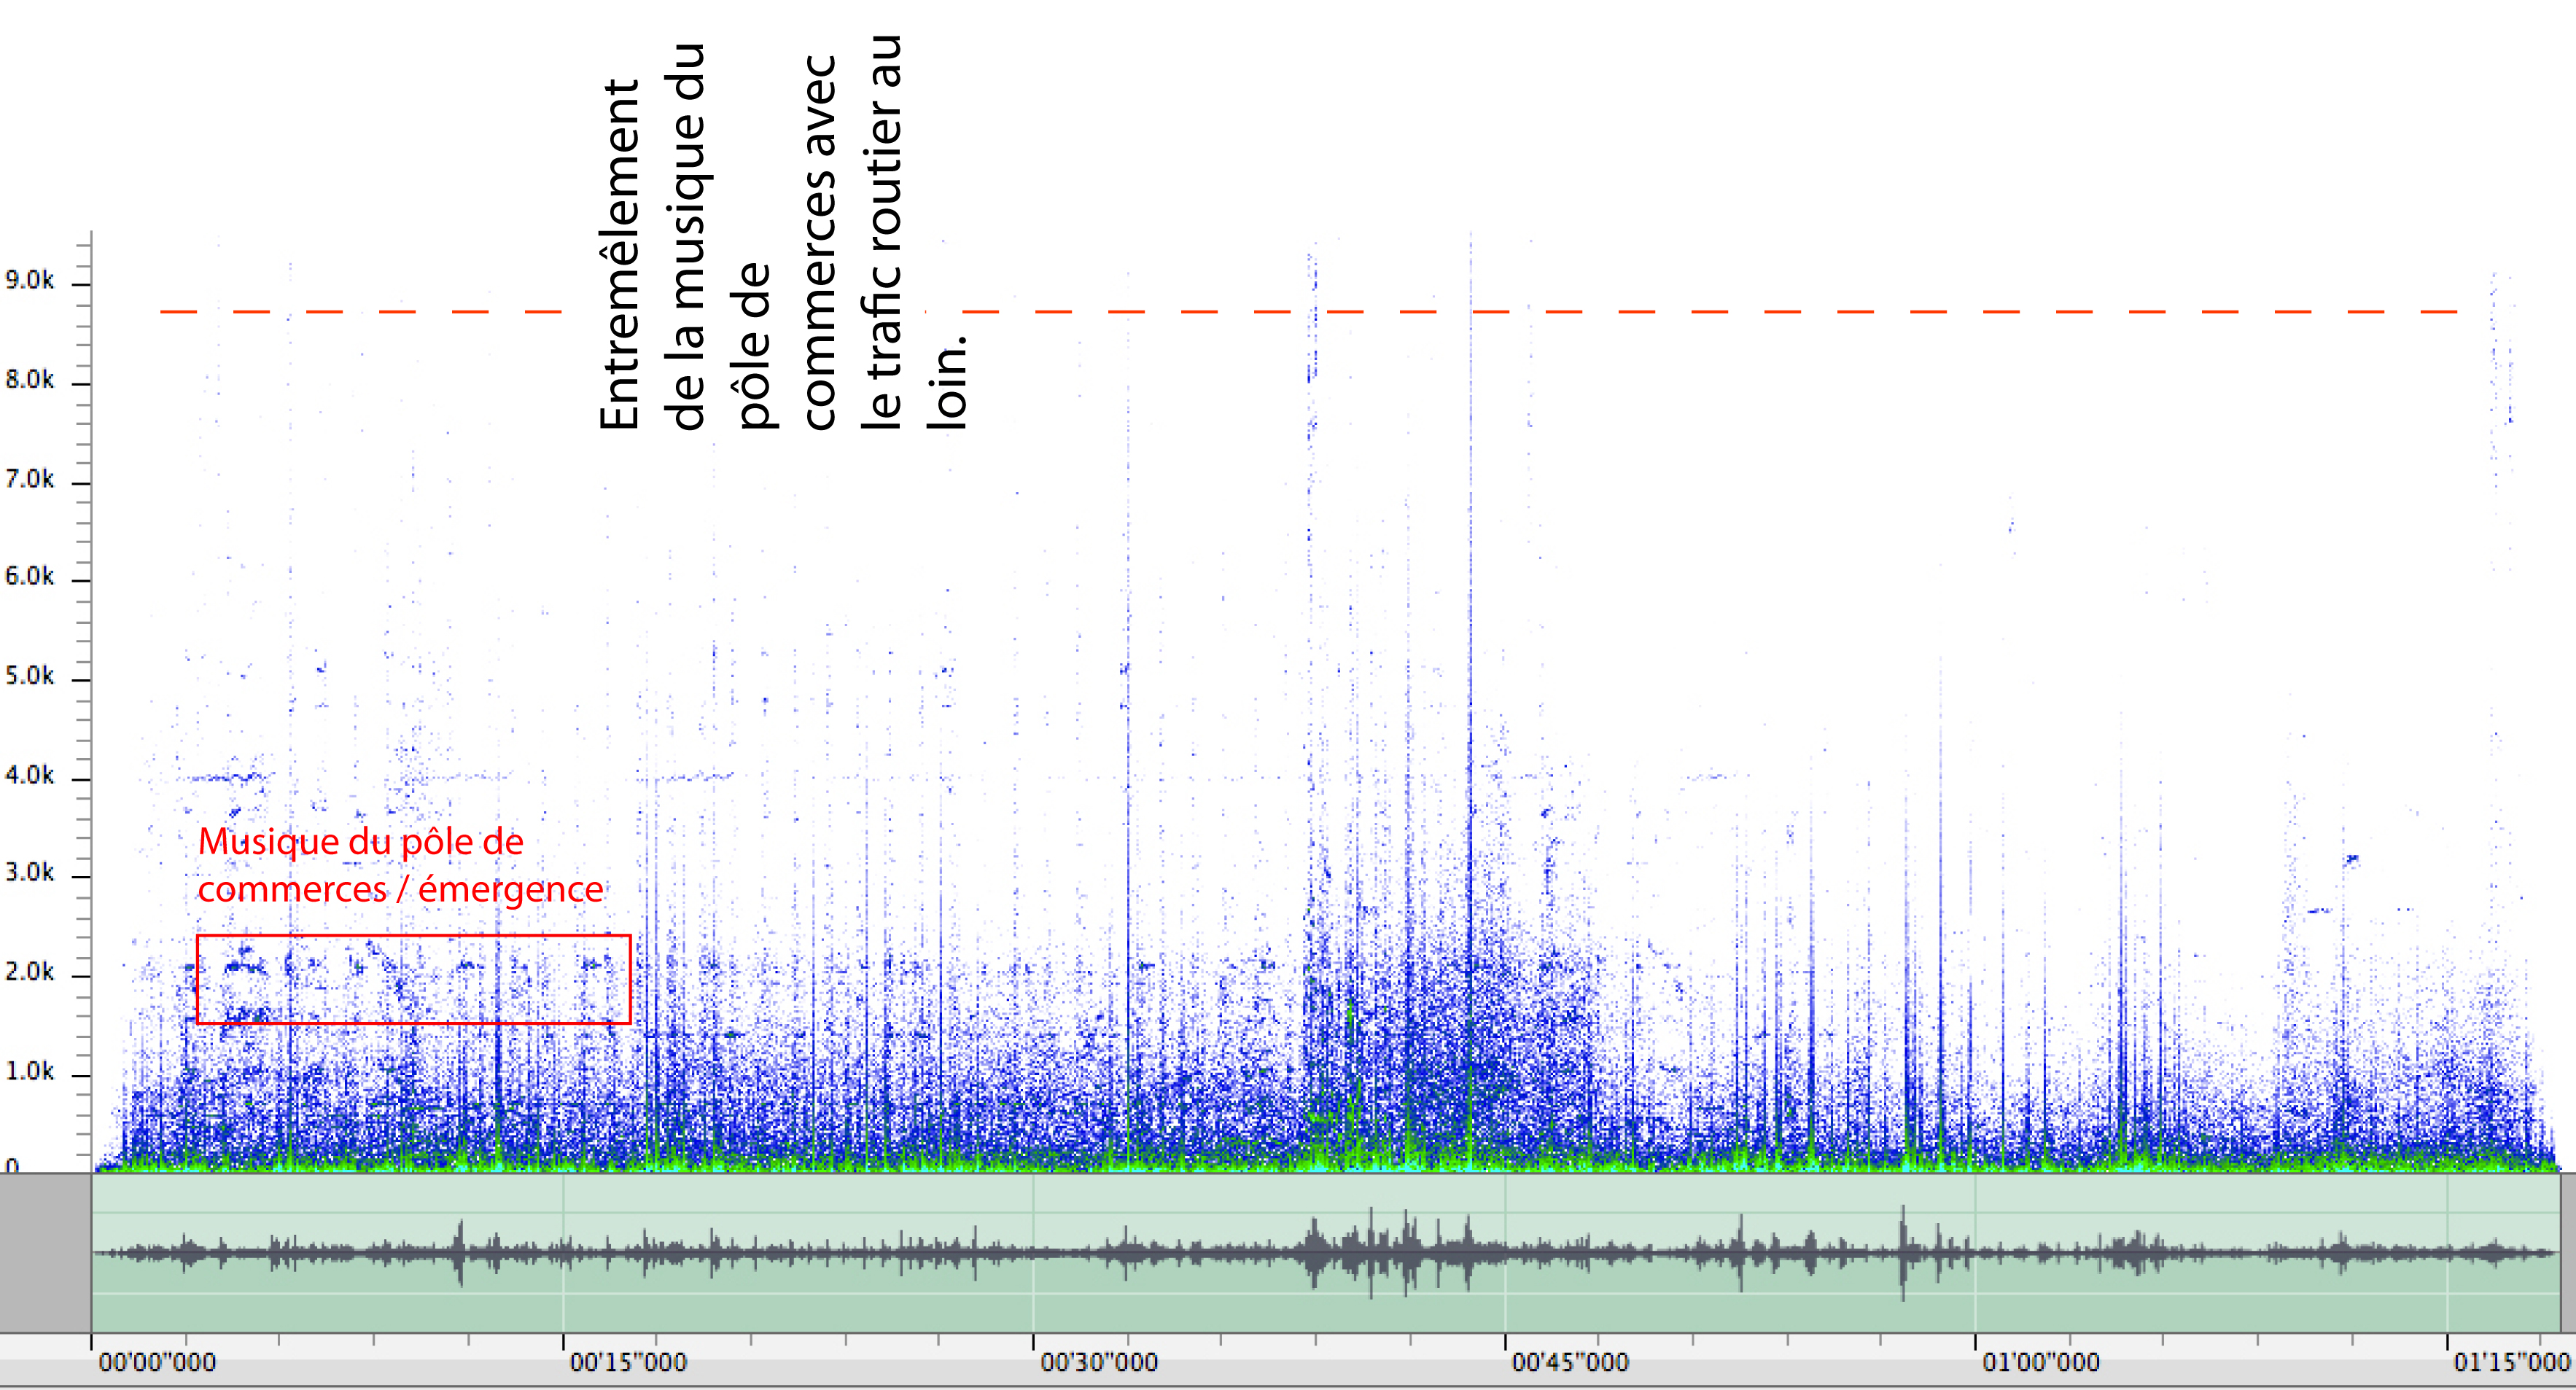This screenshot has height=1390, width=2576.
Task: Click the gray area left of waveform
Action: pyautogui.click(x=45, y=1252)
